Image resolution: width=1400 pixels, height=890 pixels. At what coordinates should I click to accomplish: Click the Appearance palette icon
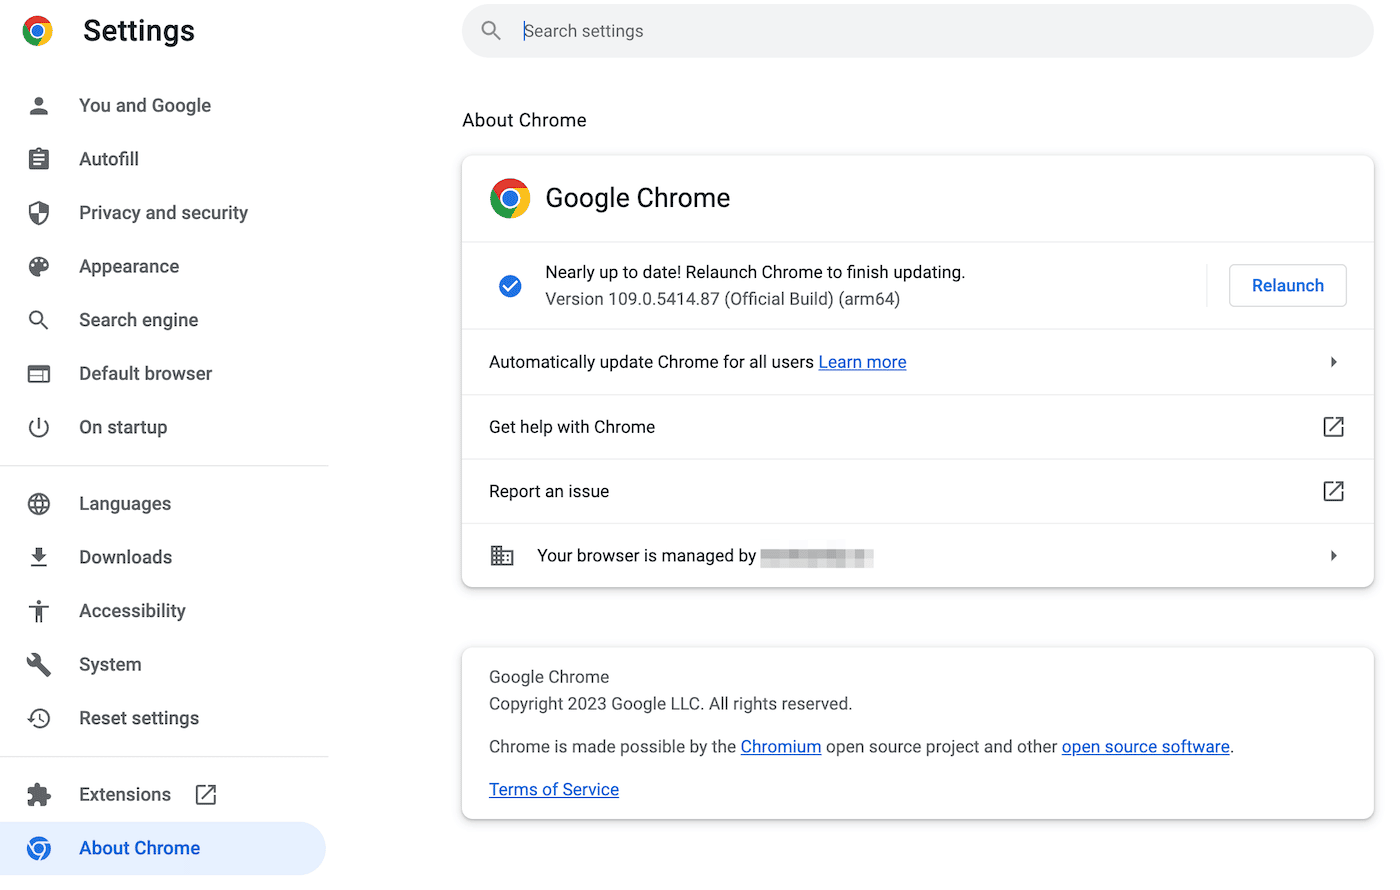(x=38, y=266)
